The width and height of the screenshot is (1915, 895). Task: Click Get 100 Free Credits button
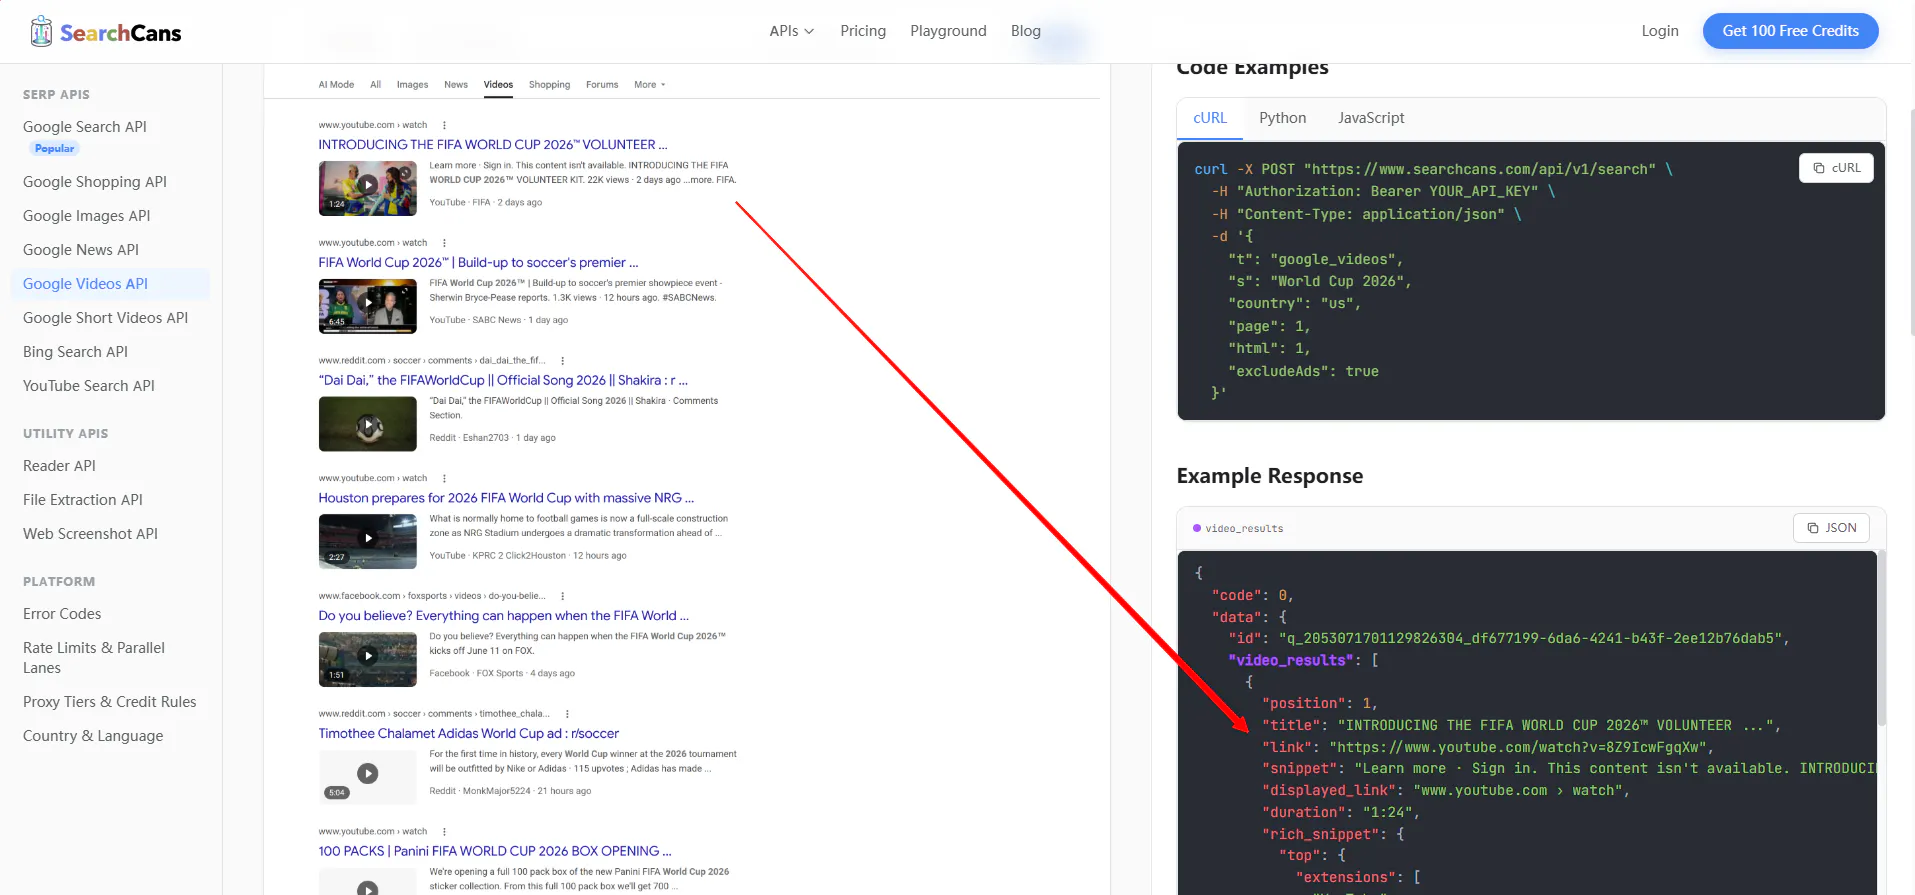point(1790,31)
